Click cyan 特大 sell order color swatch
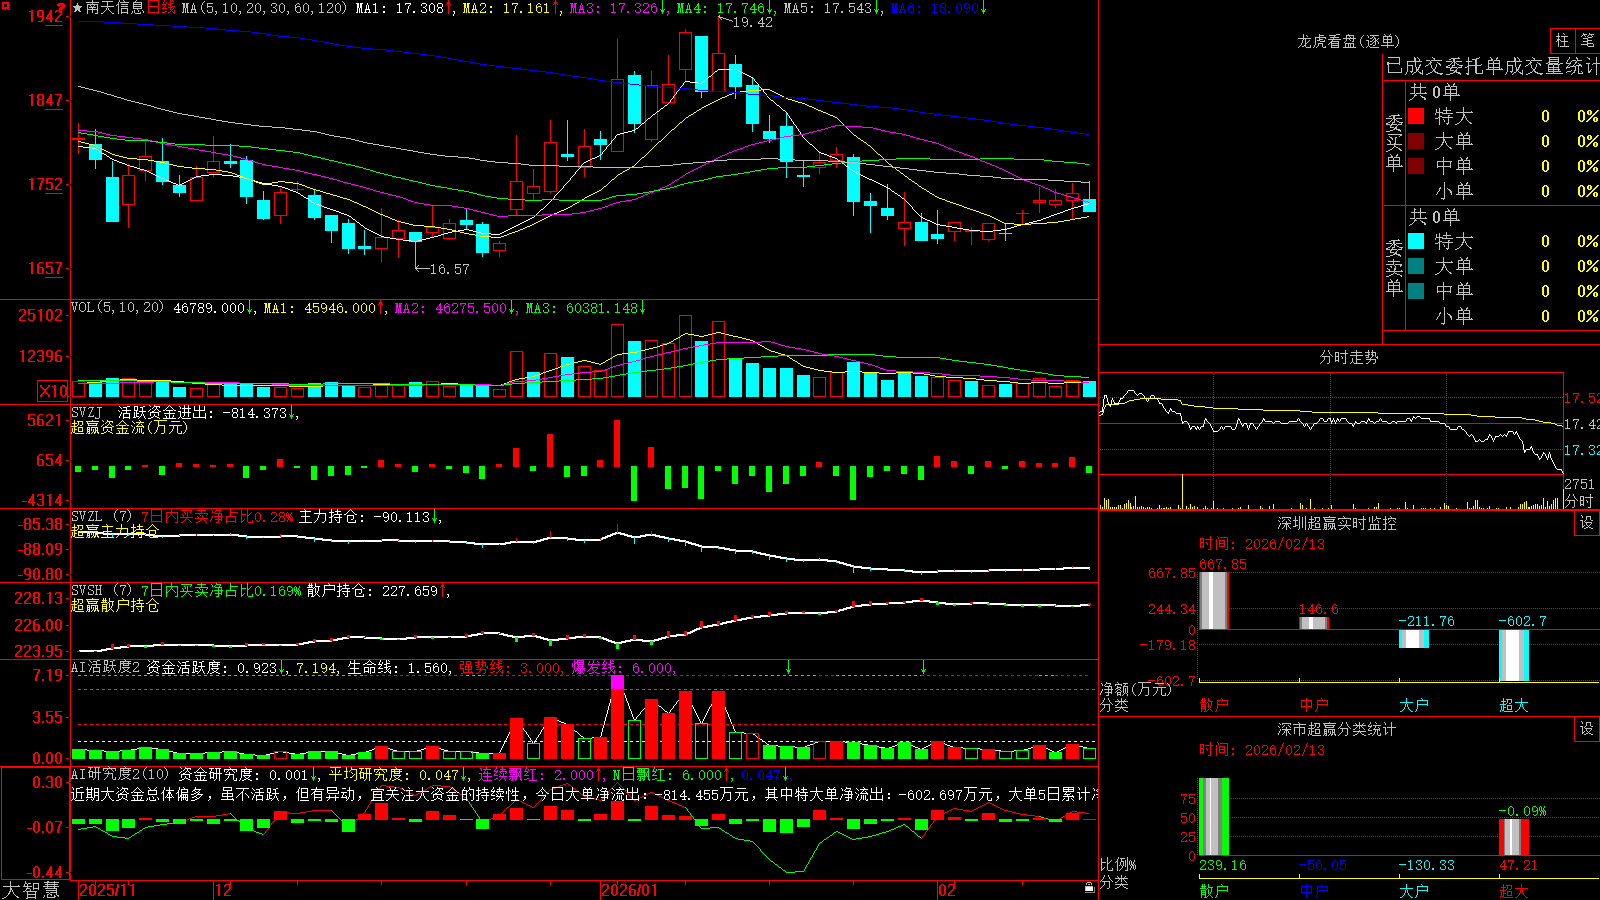 (1416, 241)
